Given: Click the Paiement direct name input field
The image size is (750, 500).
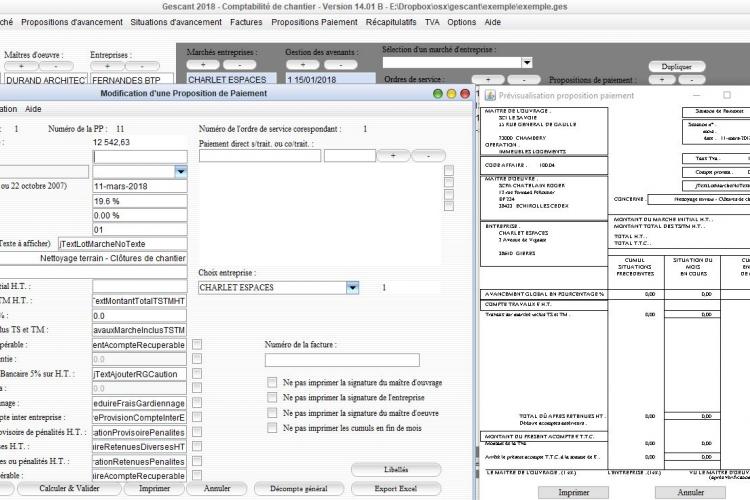Looking at the screenshot, I should pyautogui.click(x=260, y=156).
